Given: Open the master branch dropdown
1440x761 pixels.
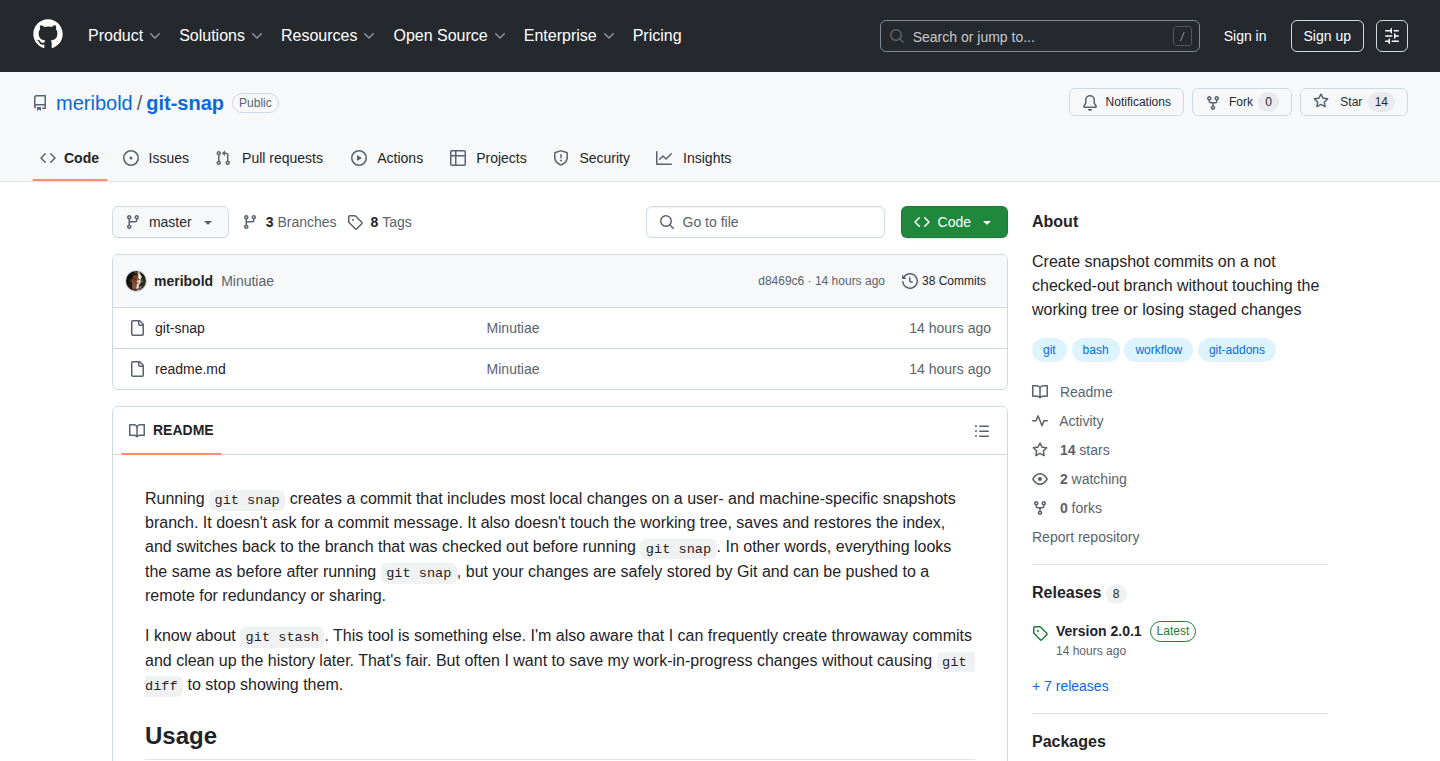Looking at the screenshot, I should point(170,222).
